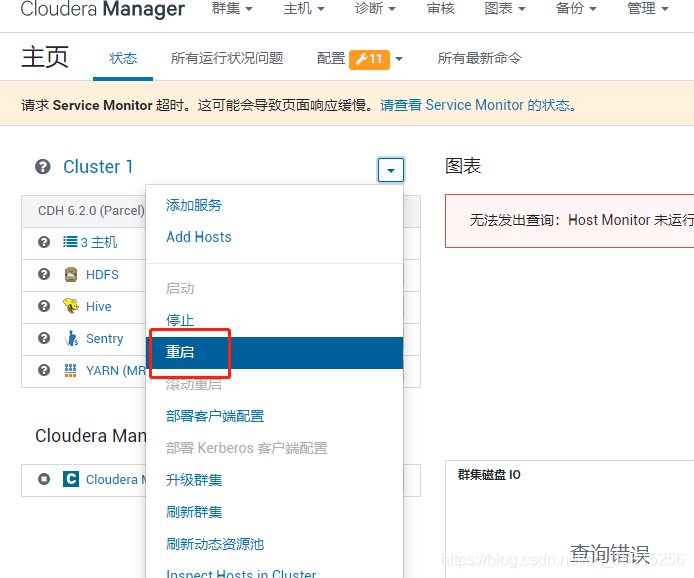Click the orange wrench 11 configuration badge

point(369,59)
